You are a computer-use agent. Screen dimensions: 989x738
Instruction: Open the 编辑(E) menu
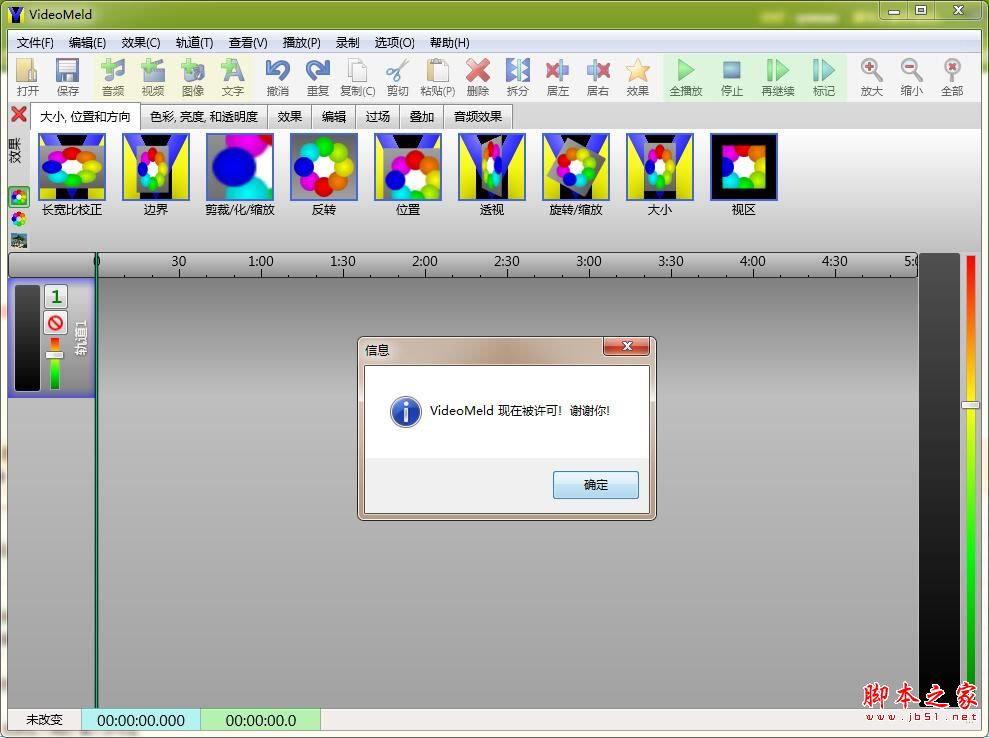[x=87, y=42]
